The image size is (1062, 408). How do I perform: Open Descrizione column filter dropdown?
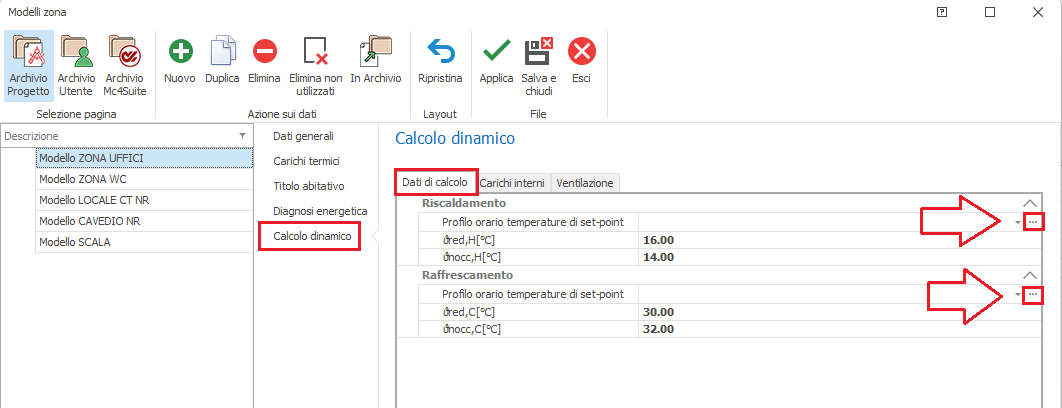pyautogui.click(x=242, y=136)
